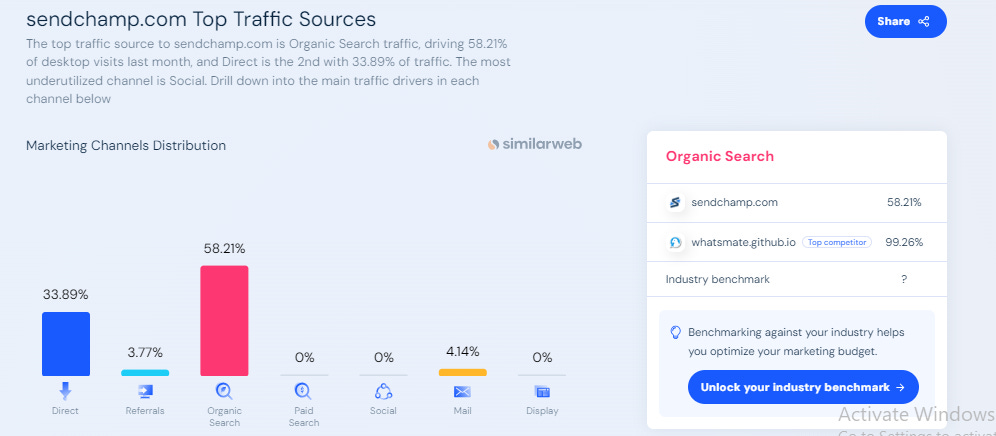Click the 0% value above Display
This screenshot has height=436, width=996.
(x=542, y=358)
